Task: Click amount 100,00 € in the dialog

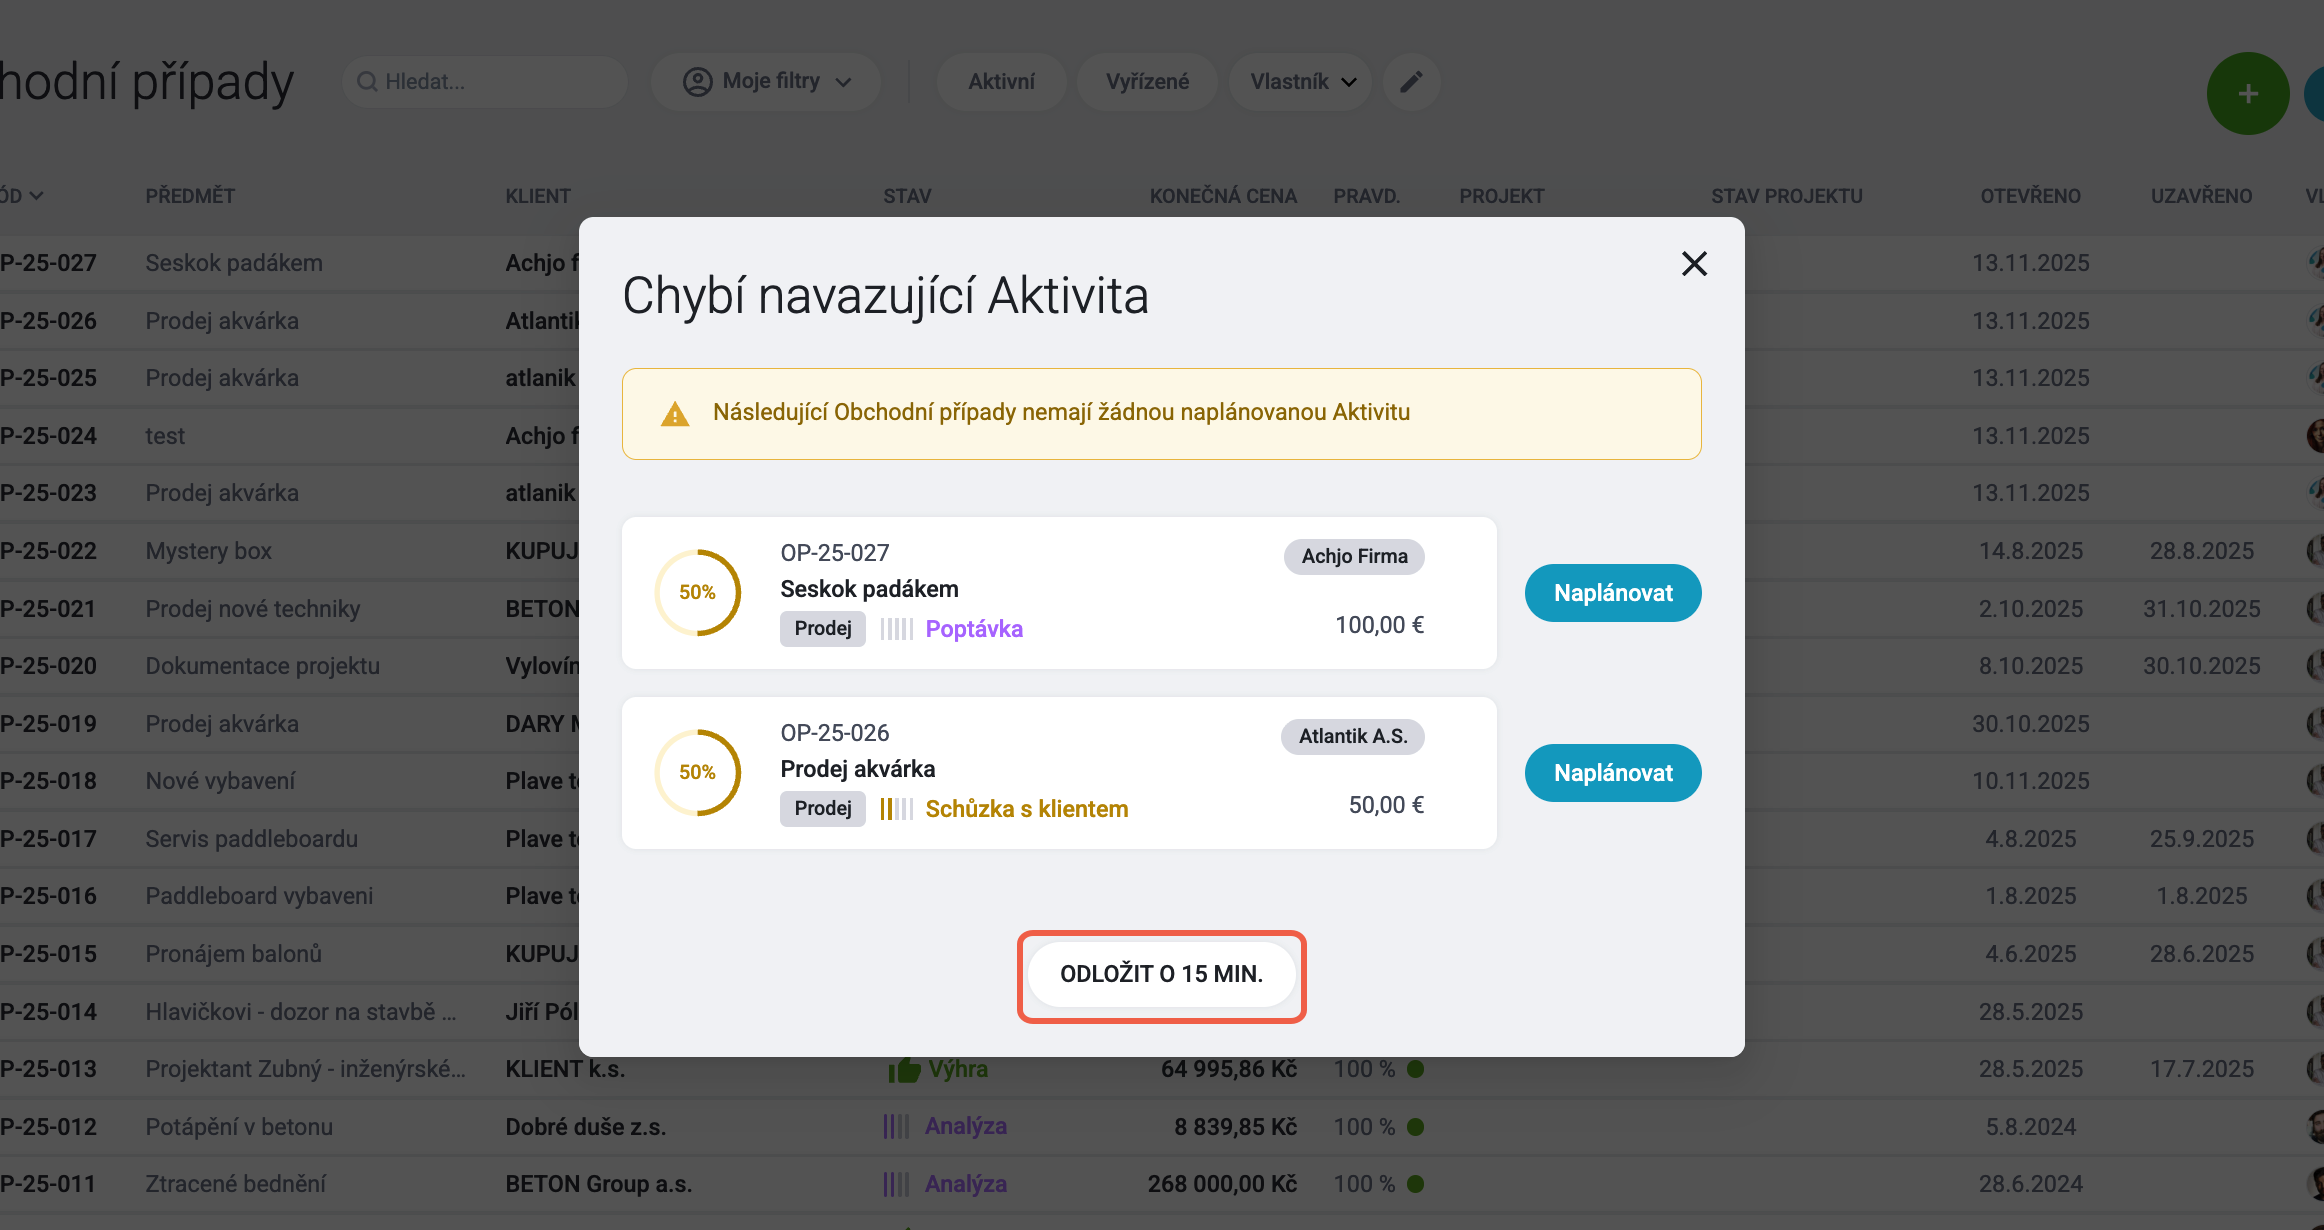Action: coord(1379,625)
